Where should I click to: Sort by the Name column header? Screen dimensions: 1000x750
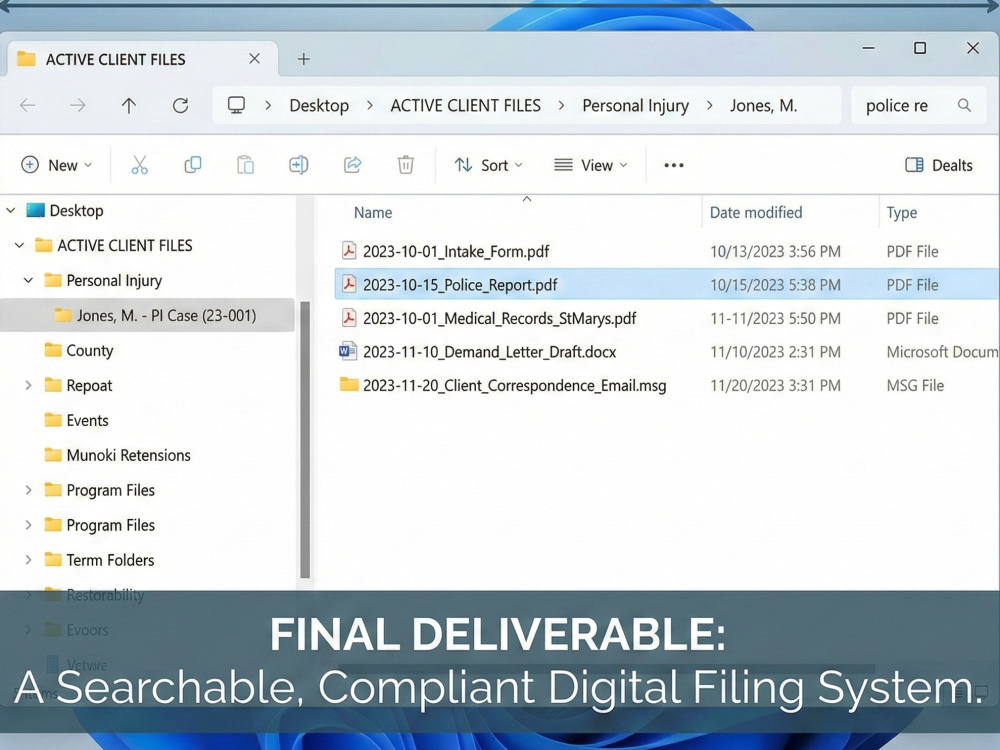tap(373, 212)
